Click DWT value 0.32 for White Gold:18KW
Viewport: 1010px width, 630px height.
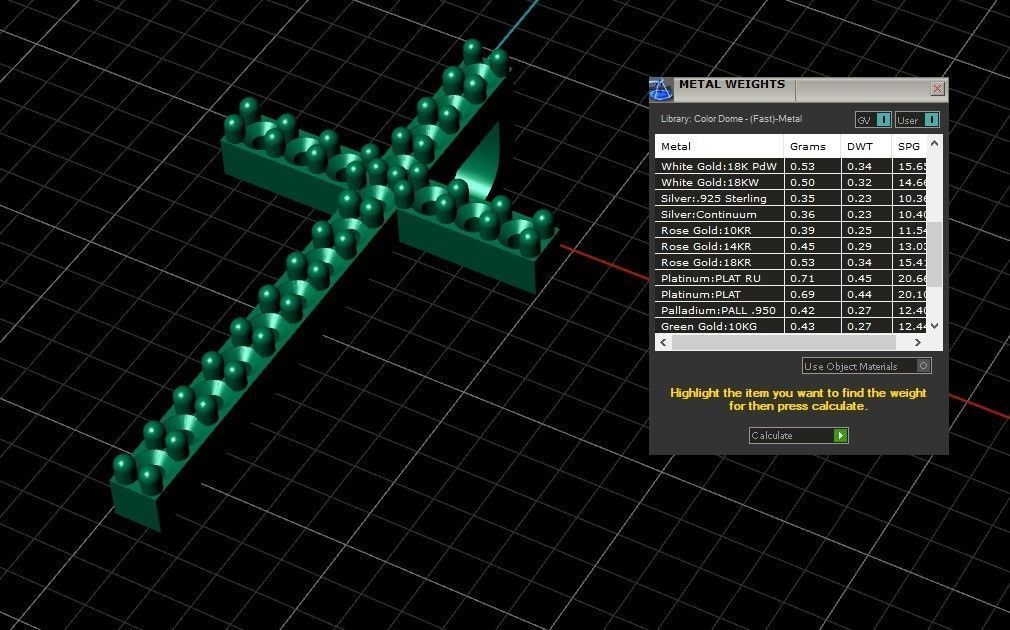coord(859,182)
